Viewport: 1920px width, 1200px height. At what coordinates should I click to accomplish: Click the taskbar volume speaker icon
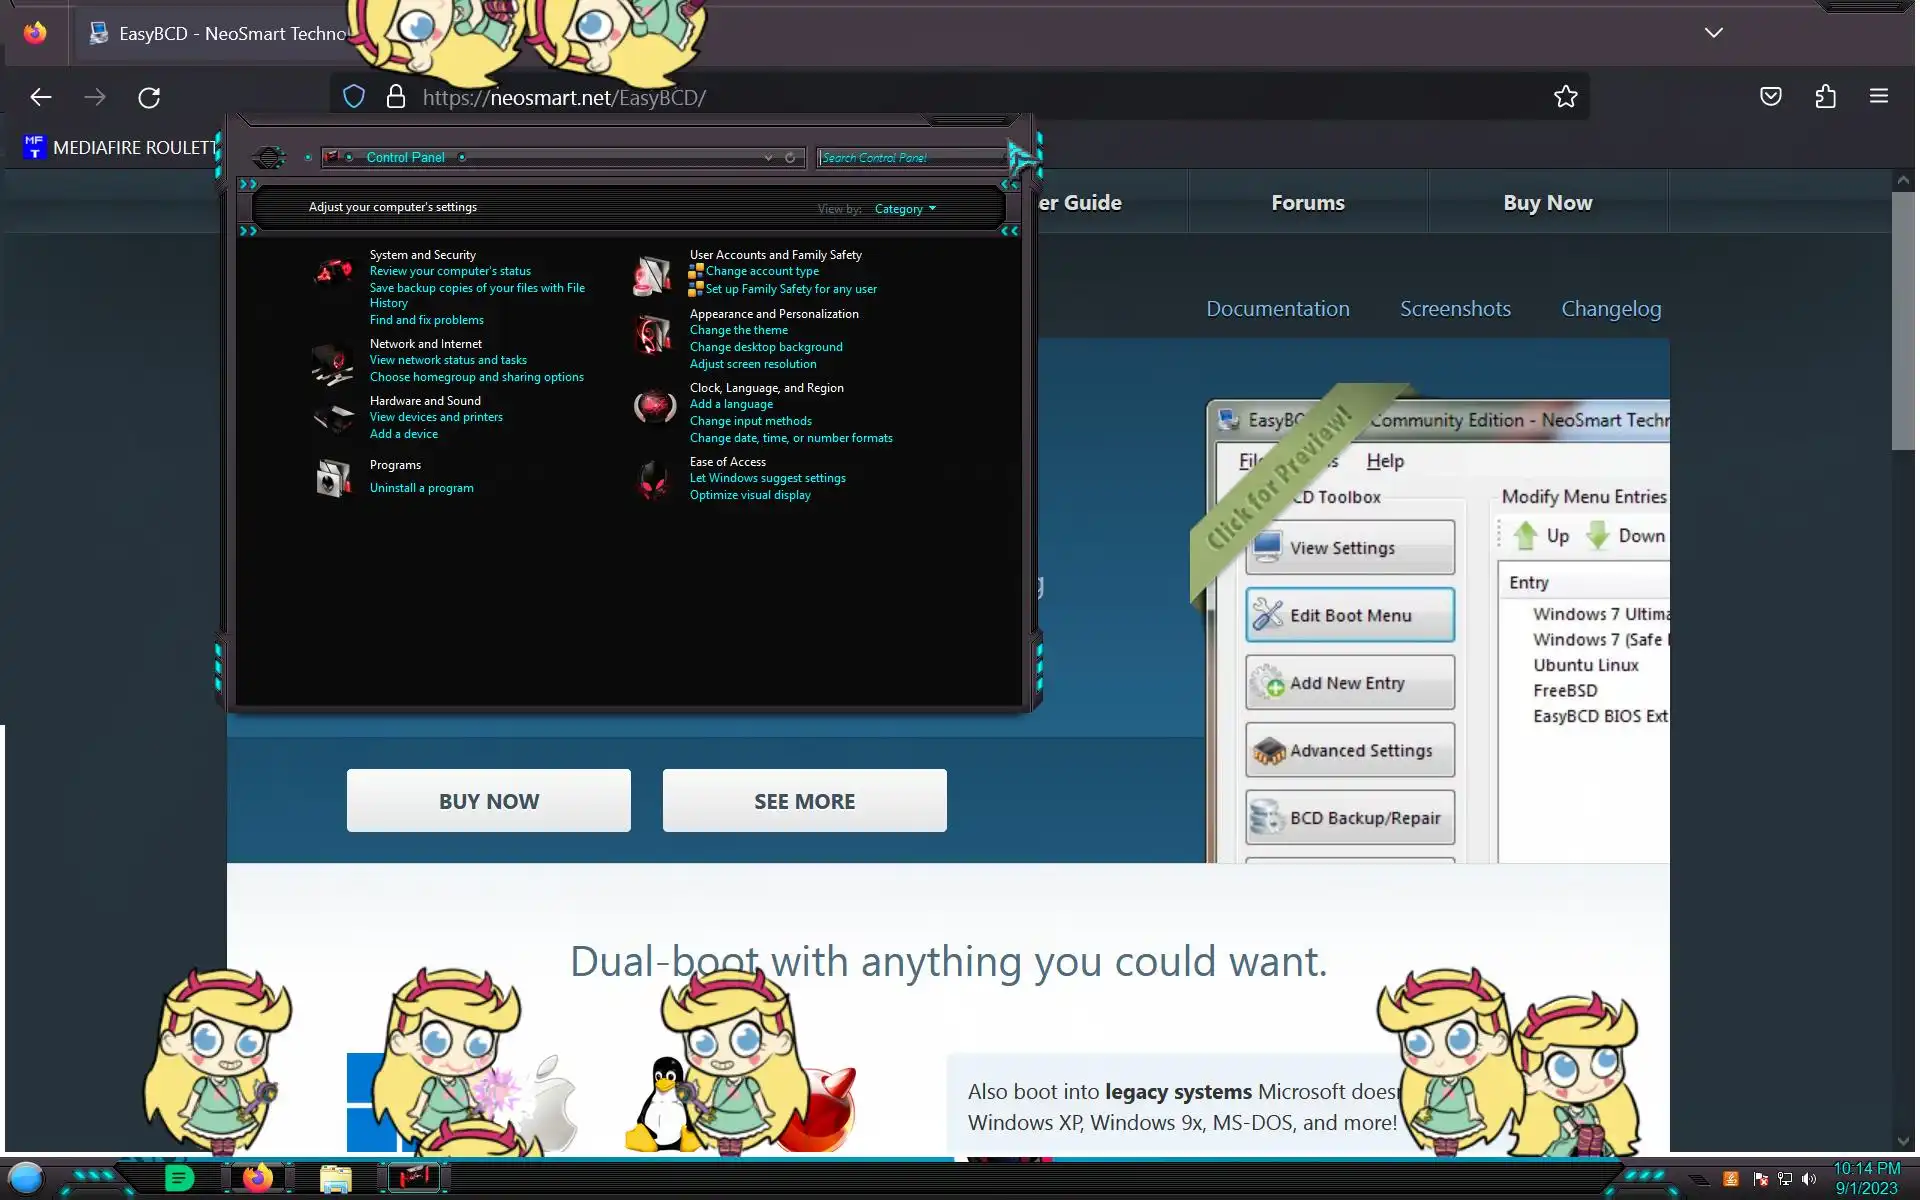coord(1808,1179)
